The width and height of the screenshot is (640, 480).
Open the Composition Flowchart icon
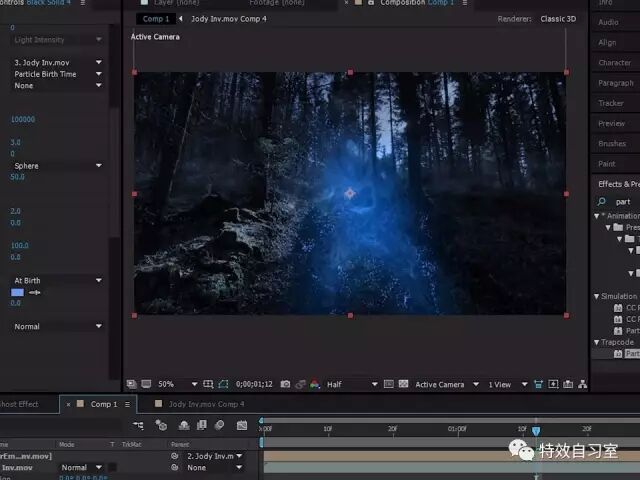[x=582, y=384]
